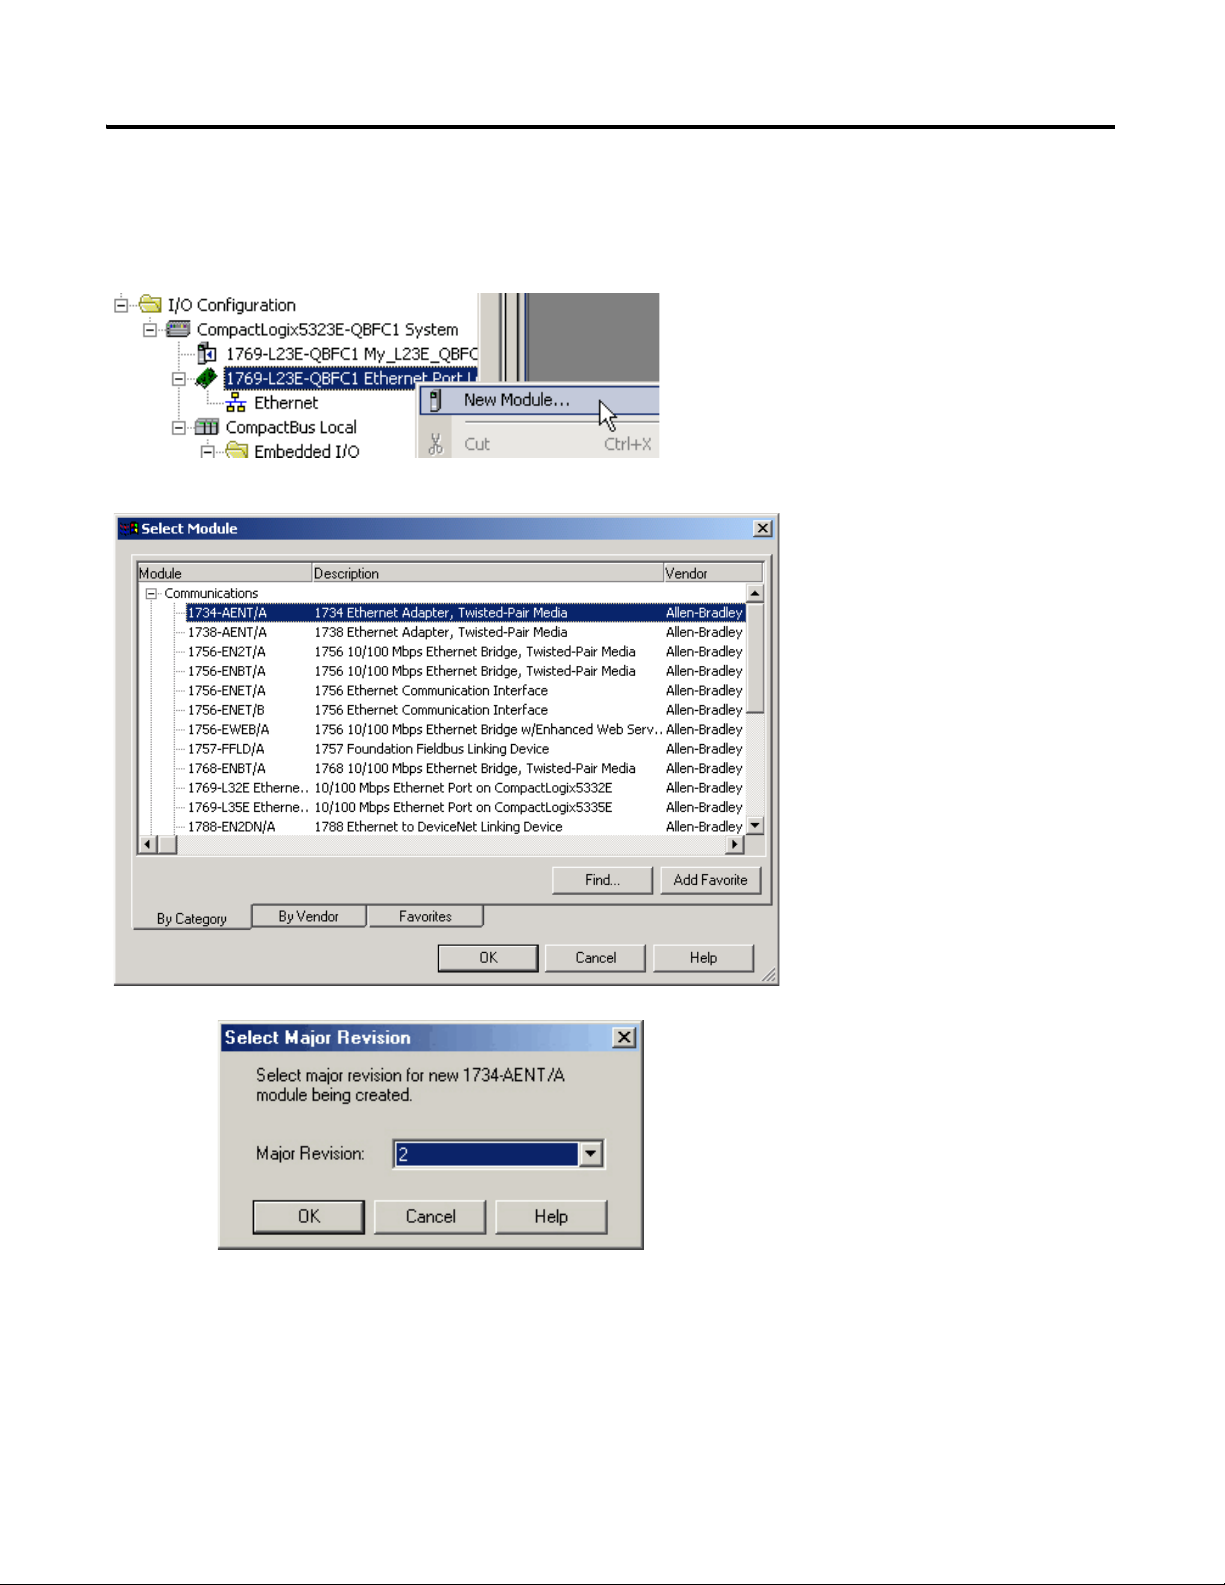1225x1585 pixels.
Task: Click the New Module icon in context menu
Action: (x=435, y=400)
